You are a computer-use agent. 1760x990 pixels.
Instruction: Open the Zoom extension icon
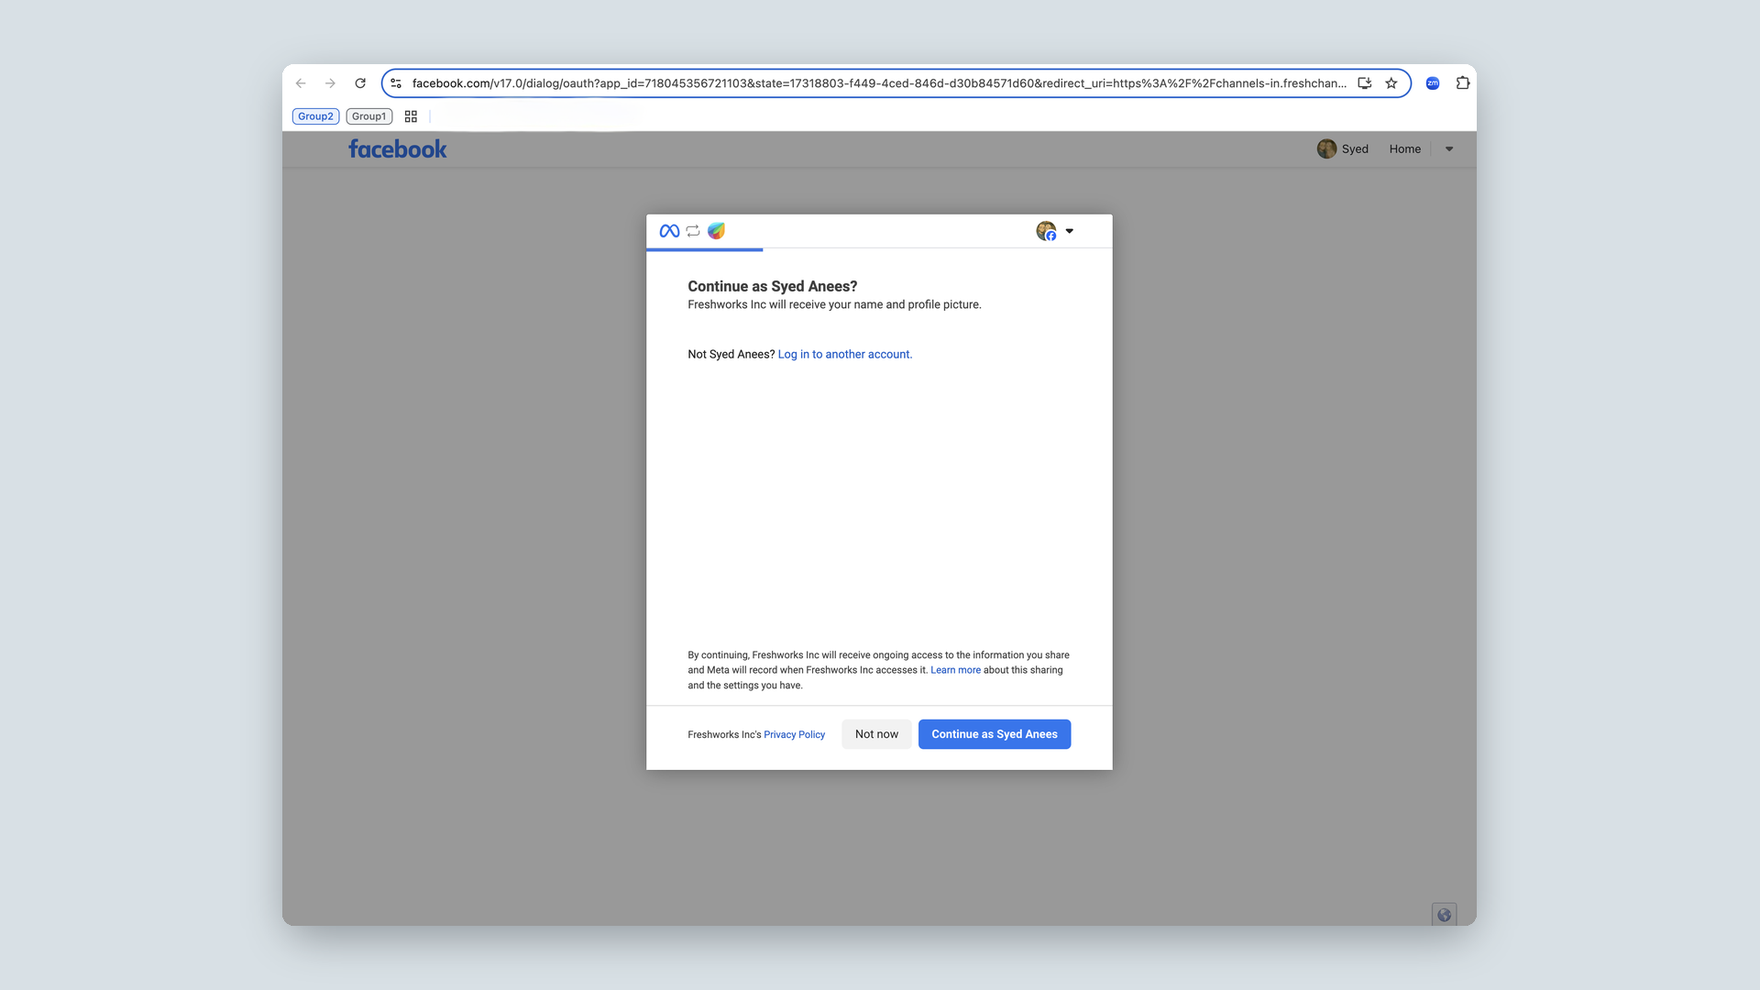[1432, 83]
